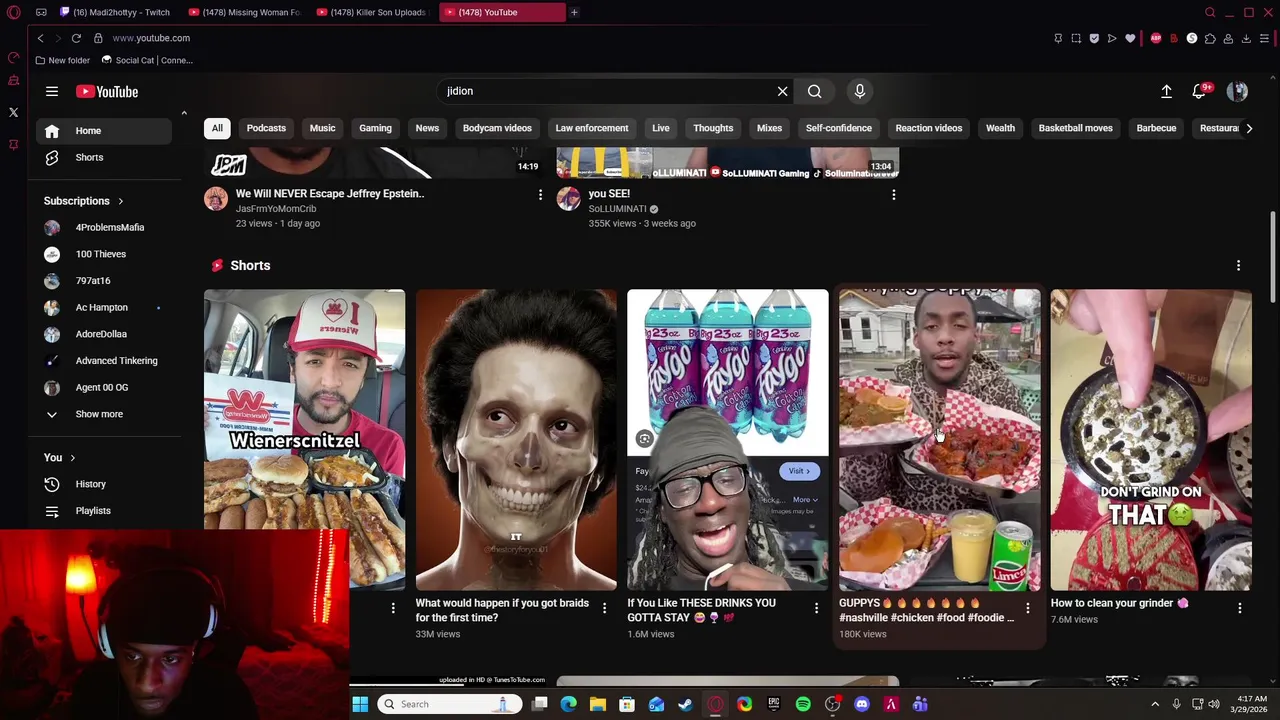Viewport: 1280px width, 720px height.
Task: Select the Law enforcement filter chip
Action: point(592,128)
